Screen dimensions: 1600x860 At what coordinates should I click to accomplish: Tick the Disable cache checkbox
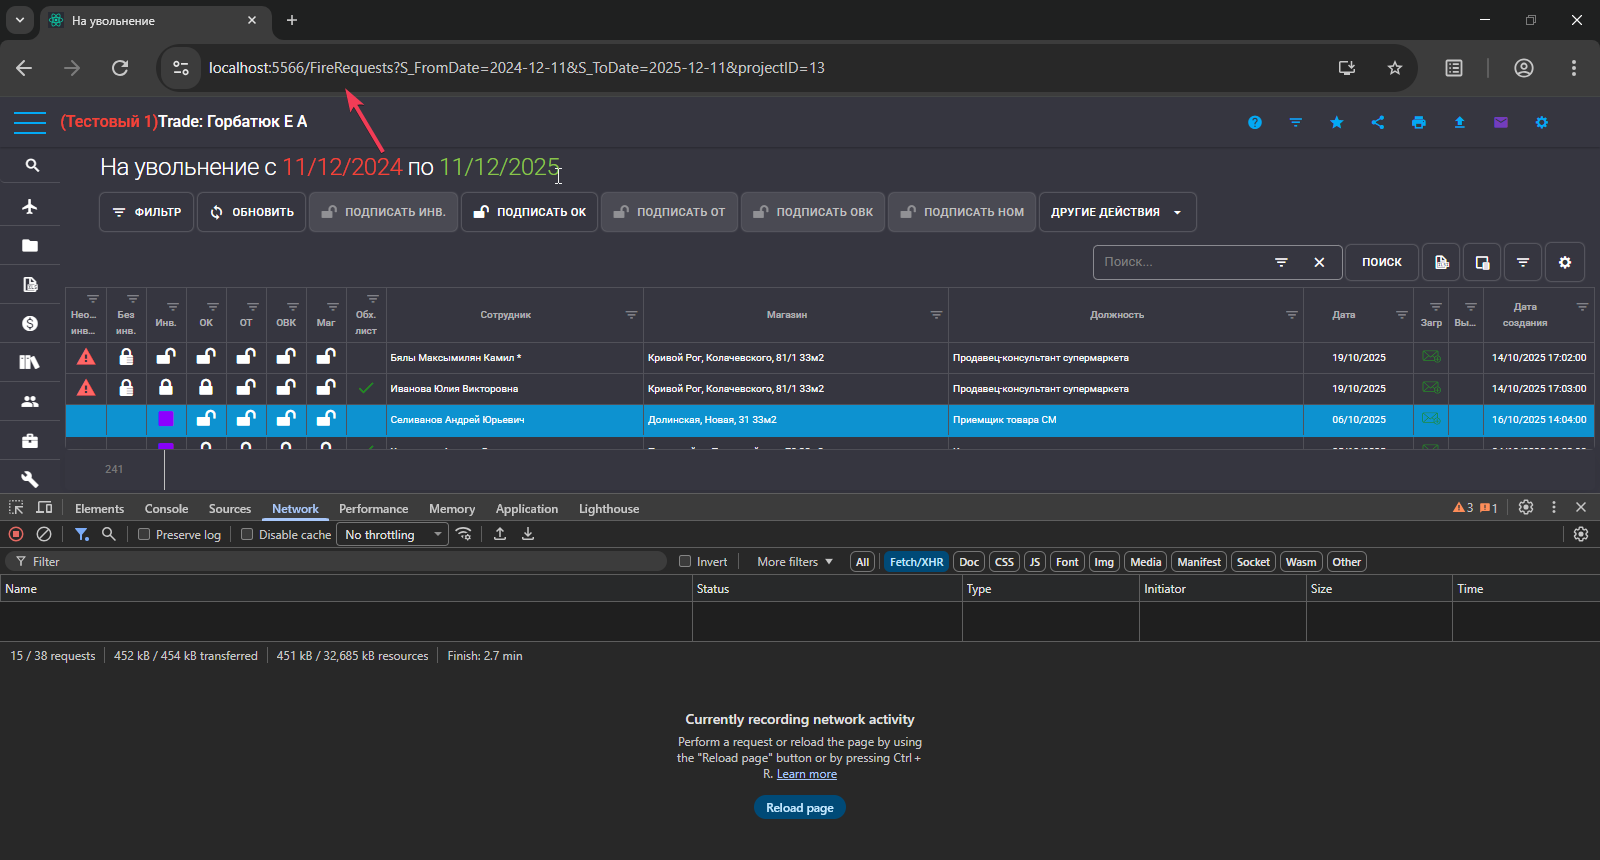(x=247, y=535)
